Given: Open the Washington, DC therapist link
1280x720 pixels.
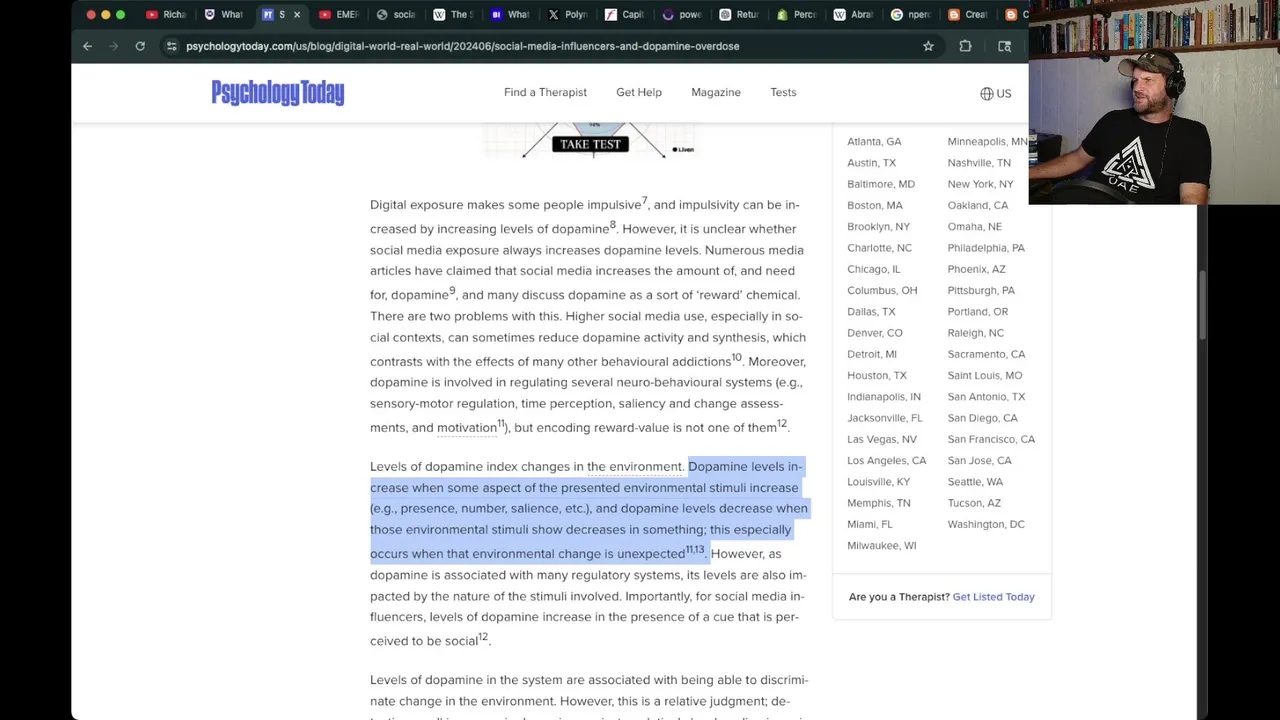Looking at the screenshot, I should (x=986, y=524).
